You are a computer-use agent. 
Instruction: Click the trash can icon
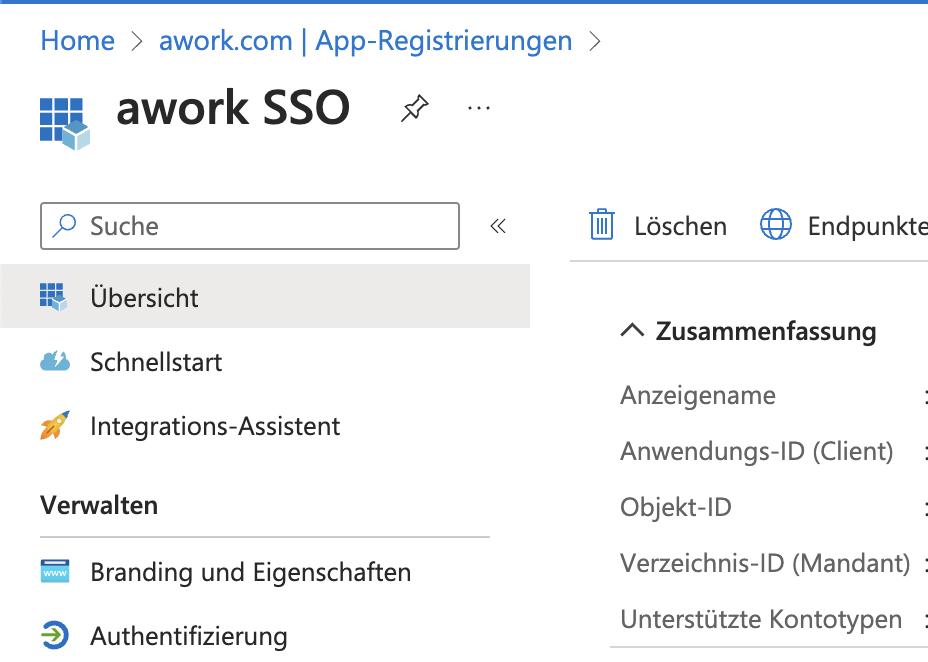[601, 225]
